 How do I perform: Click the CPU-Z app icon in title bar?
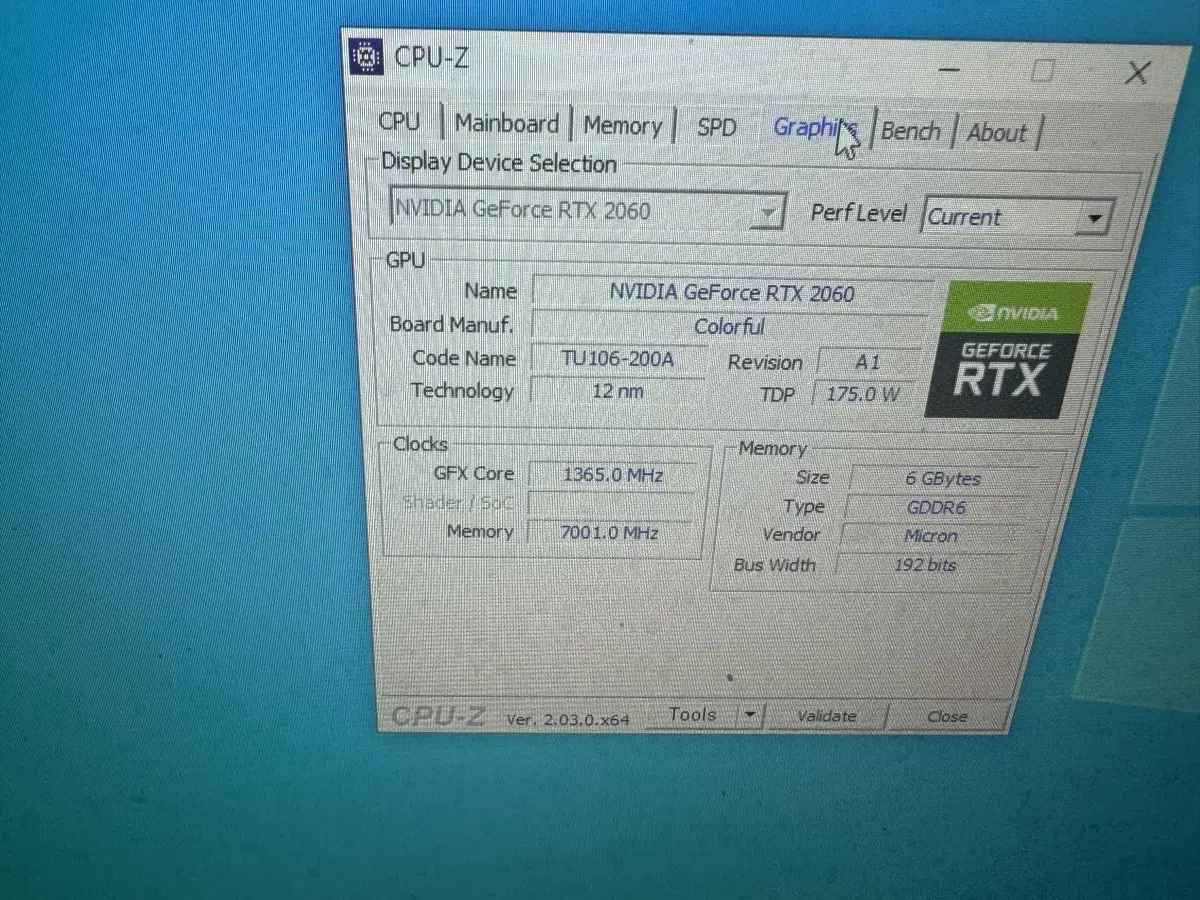[367, 56]
